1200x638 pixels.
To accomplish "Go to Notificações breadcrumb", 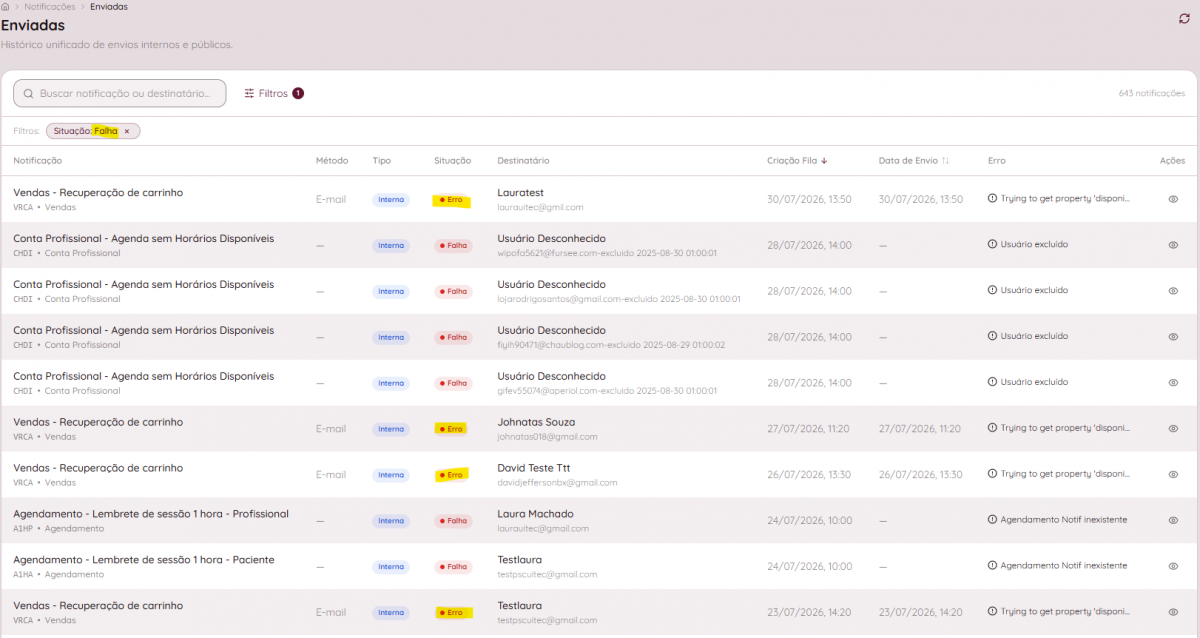I will point(50,6).
